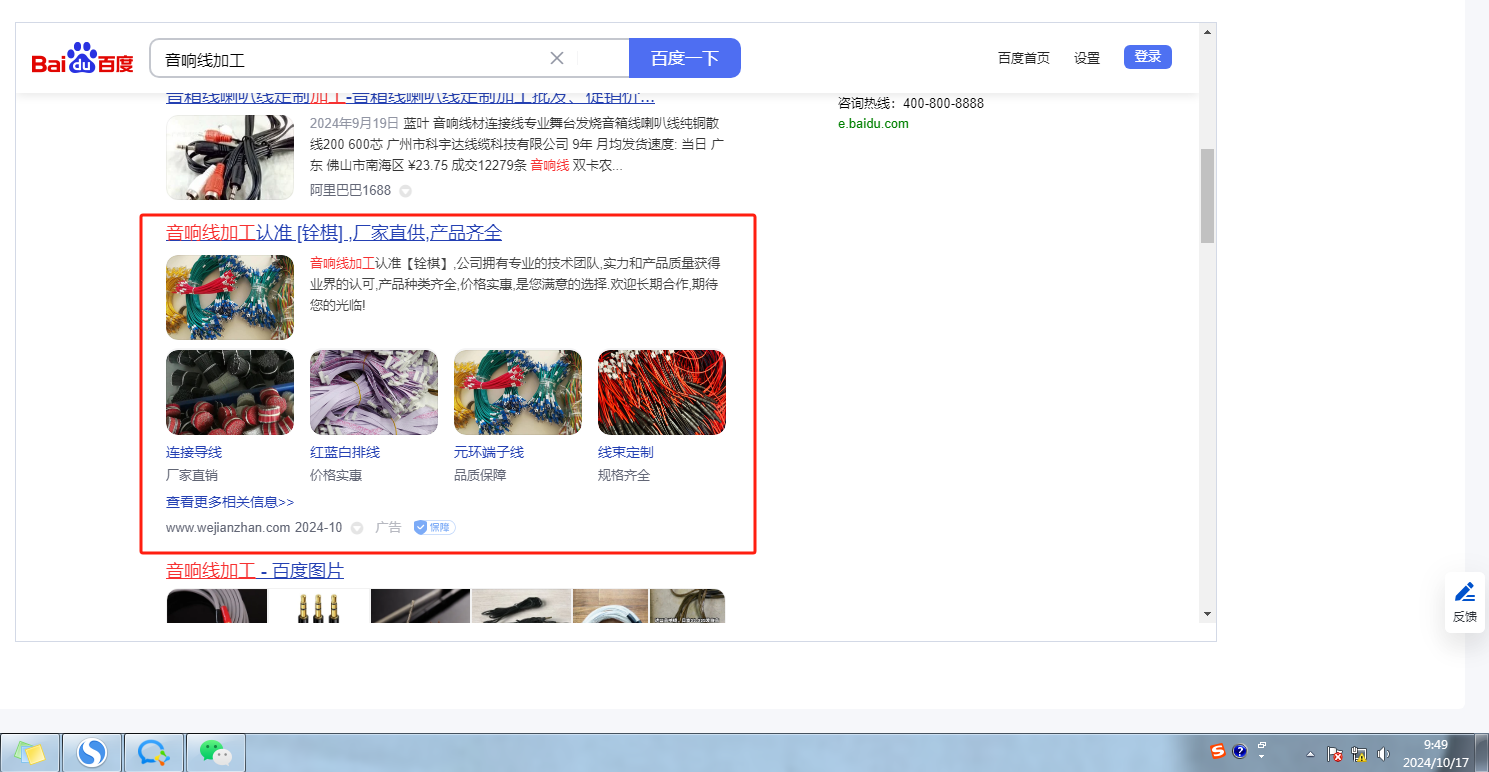The width and height of the screenshot is (1489, 772).
Task: Open the 音箱线喇叭线定制加工 result title
Action: 410,97
